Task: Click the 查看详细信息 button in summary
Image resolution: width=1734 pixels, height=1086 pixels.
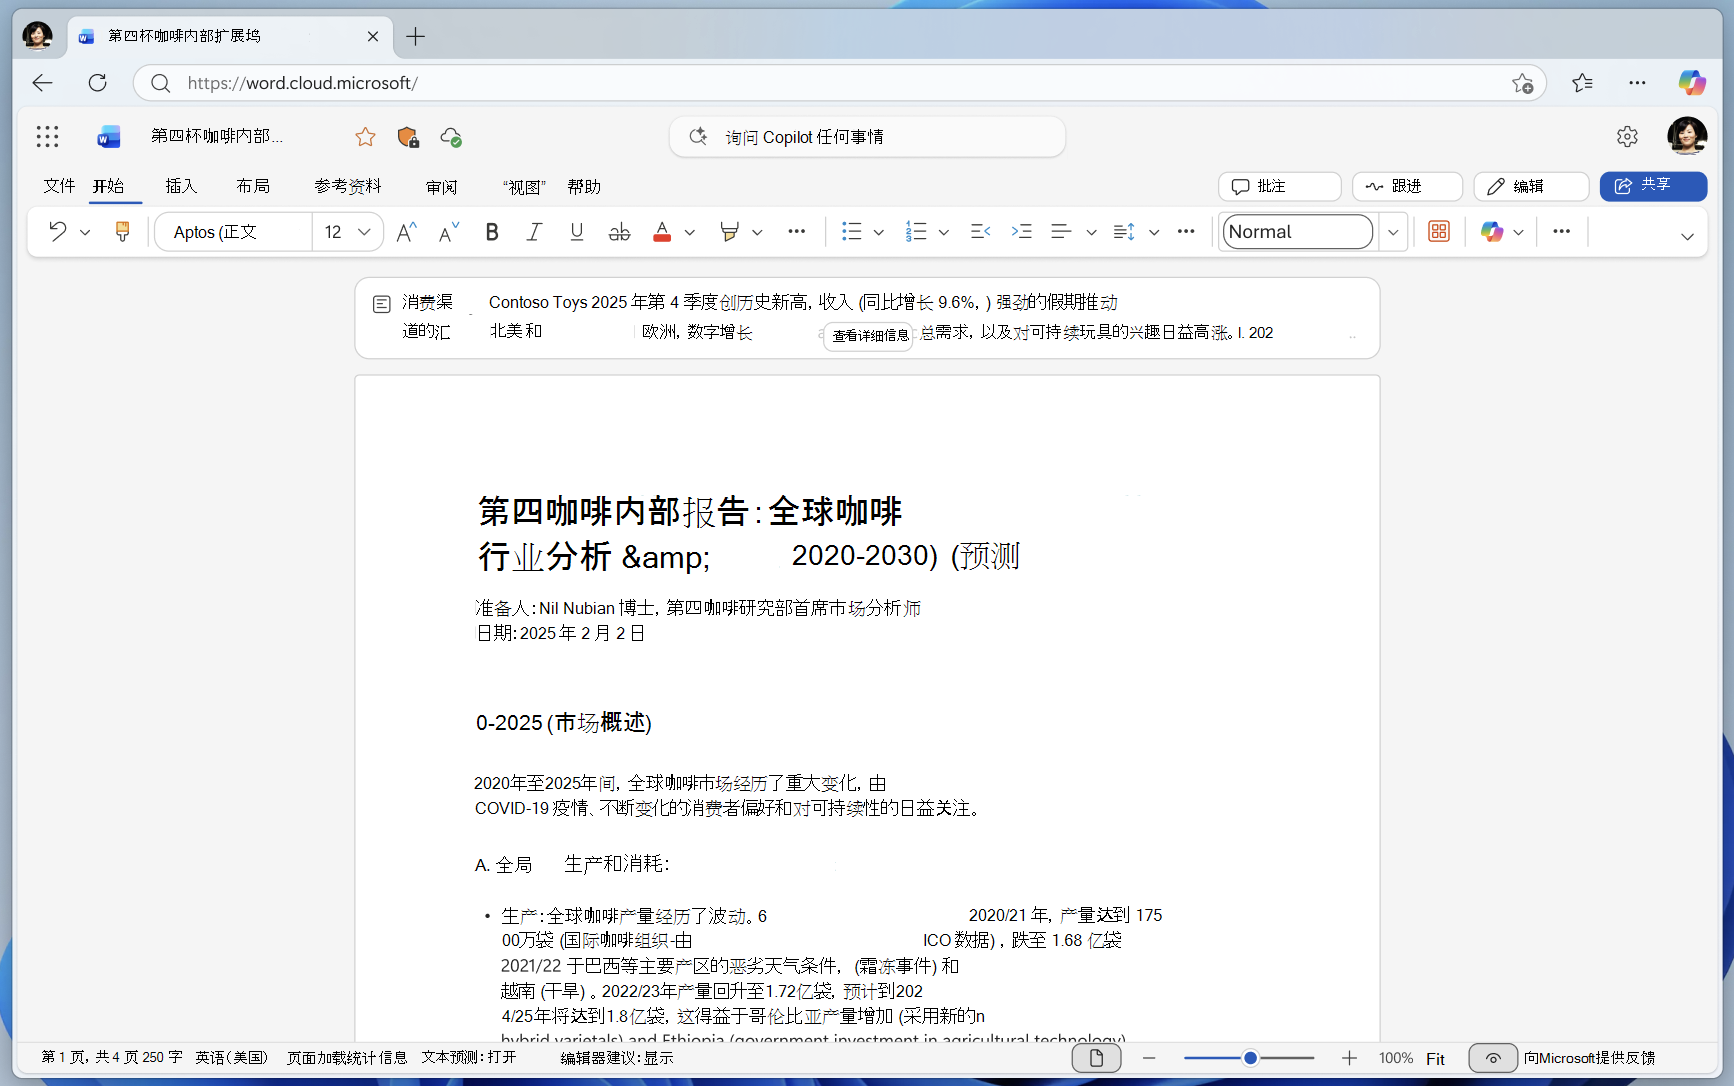Action: coord(870,336)
